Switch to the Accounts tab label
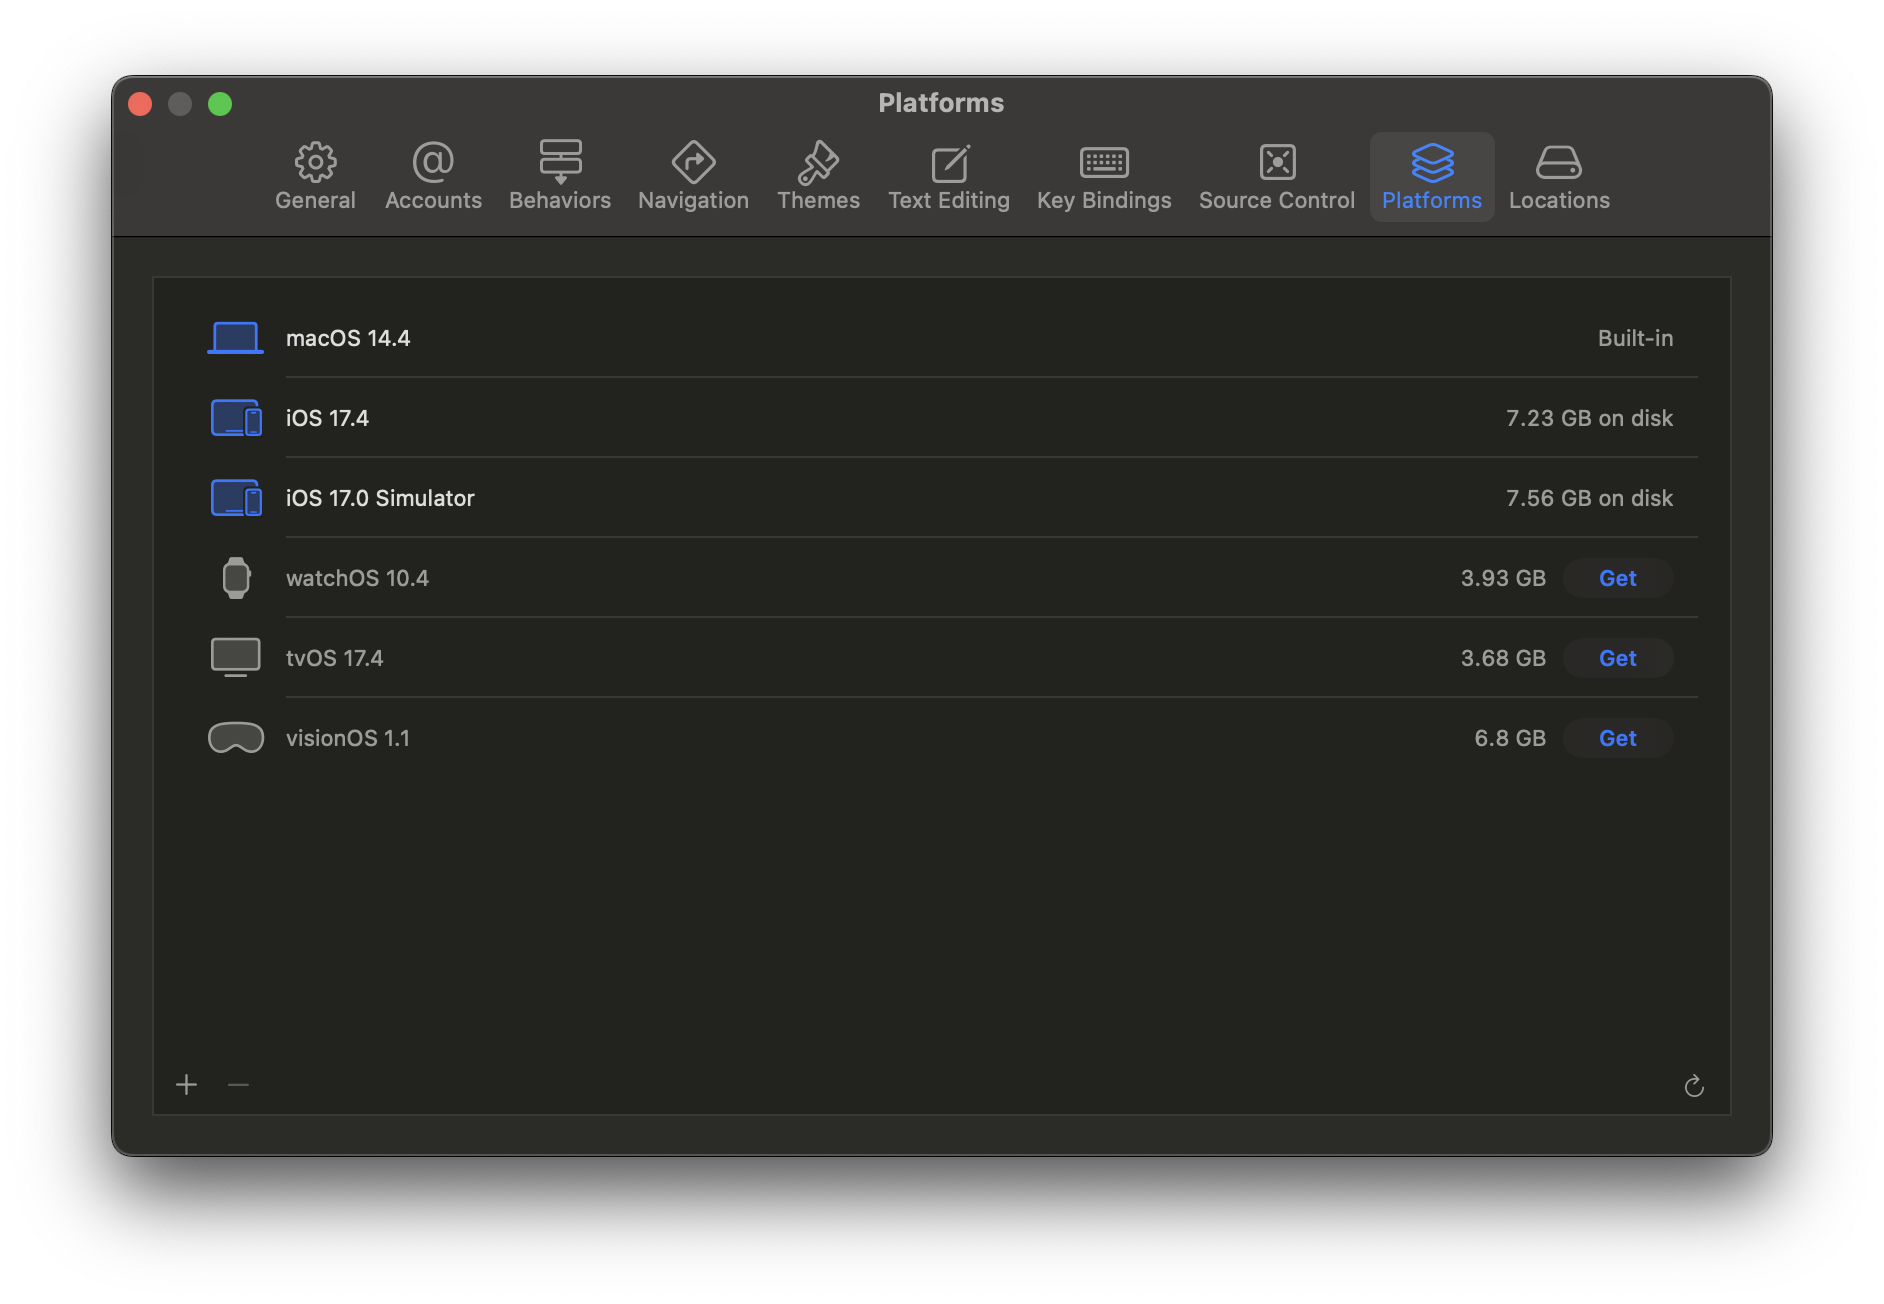Viewport: 1884px width, 1304px height. click(433, 200)
